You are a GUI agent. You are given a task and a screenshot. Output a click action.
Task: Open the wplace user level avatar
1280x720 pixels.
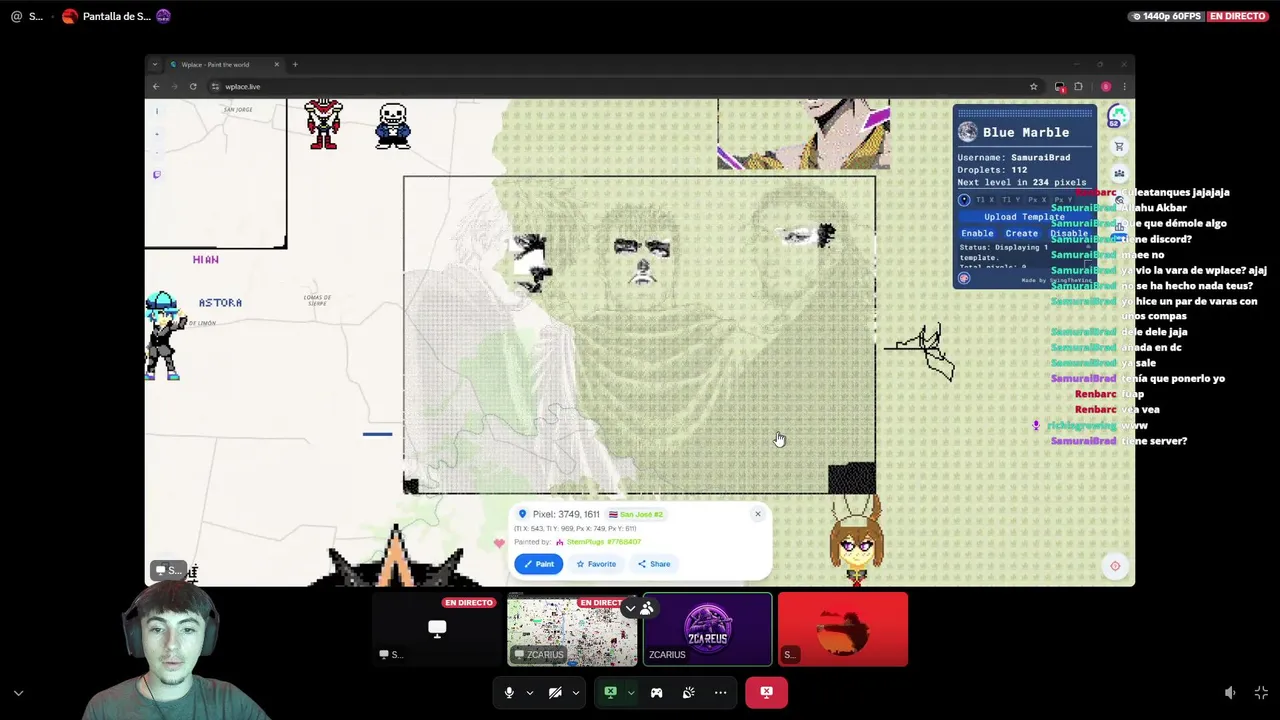pyautogui.click(x=1118, y=117)
